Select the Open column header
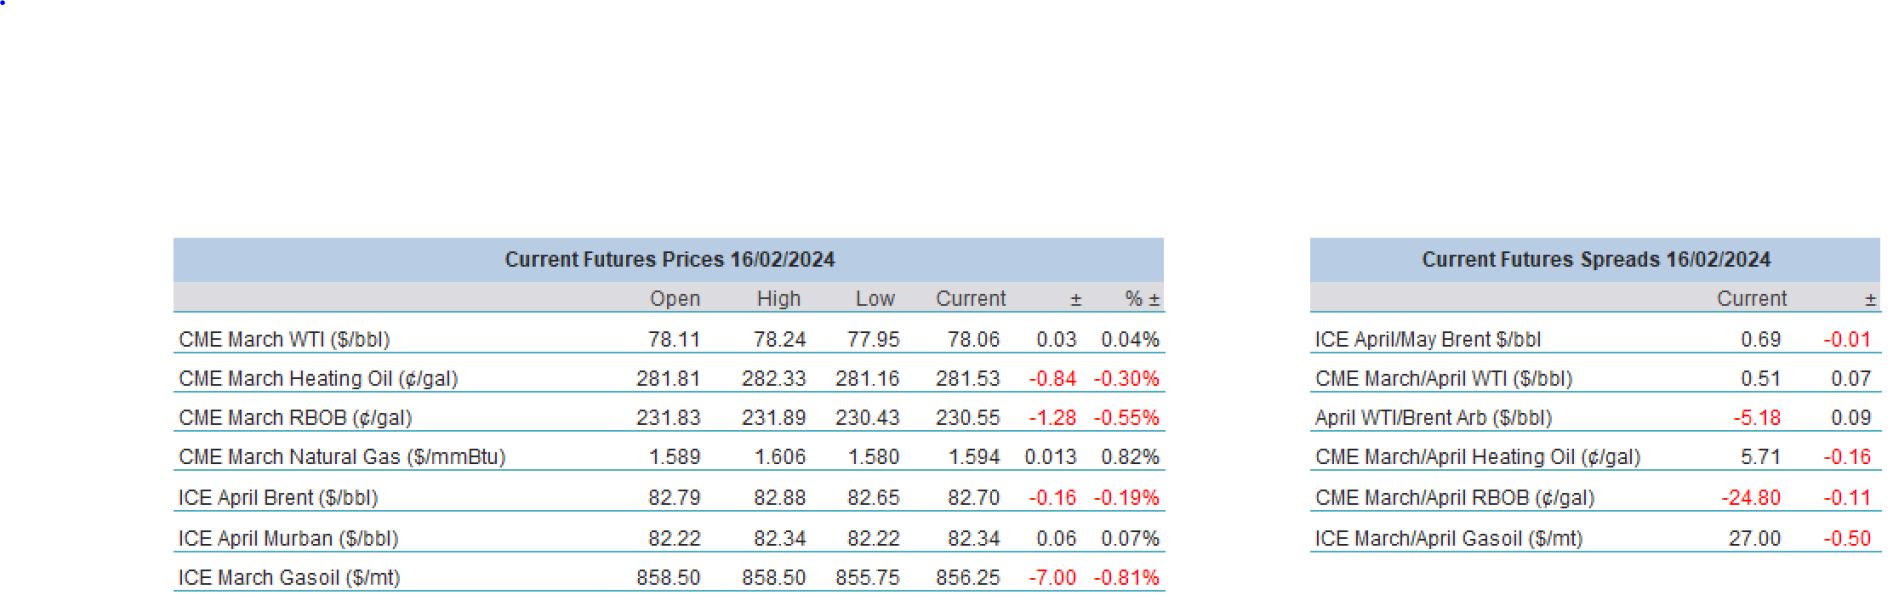 coord(674,299)
